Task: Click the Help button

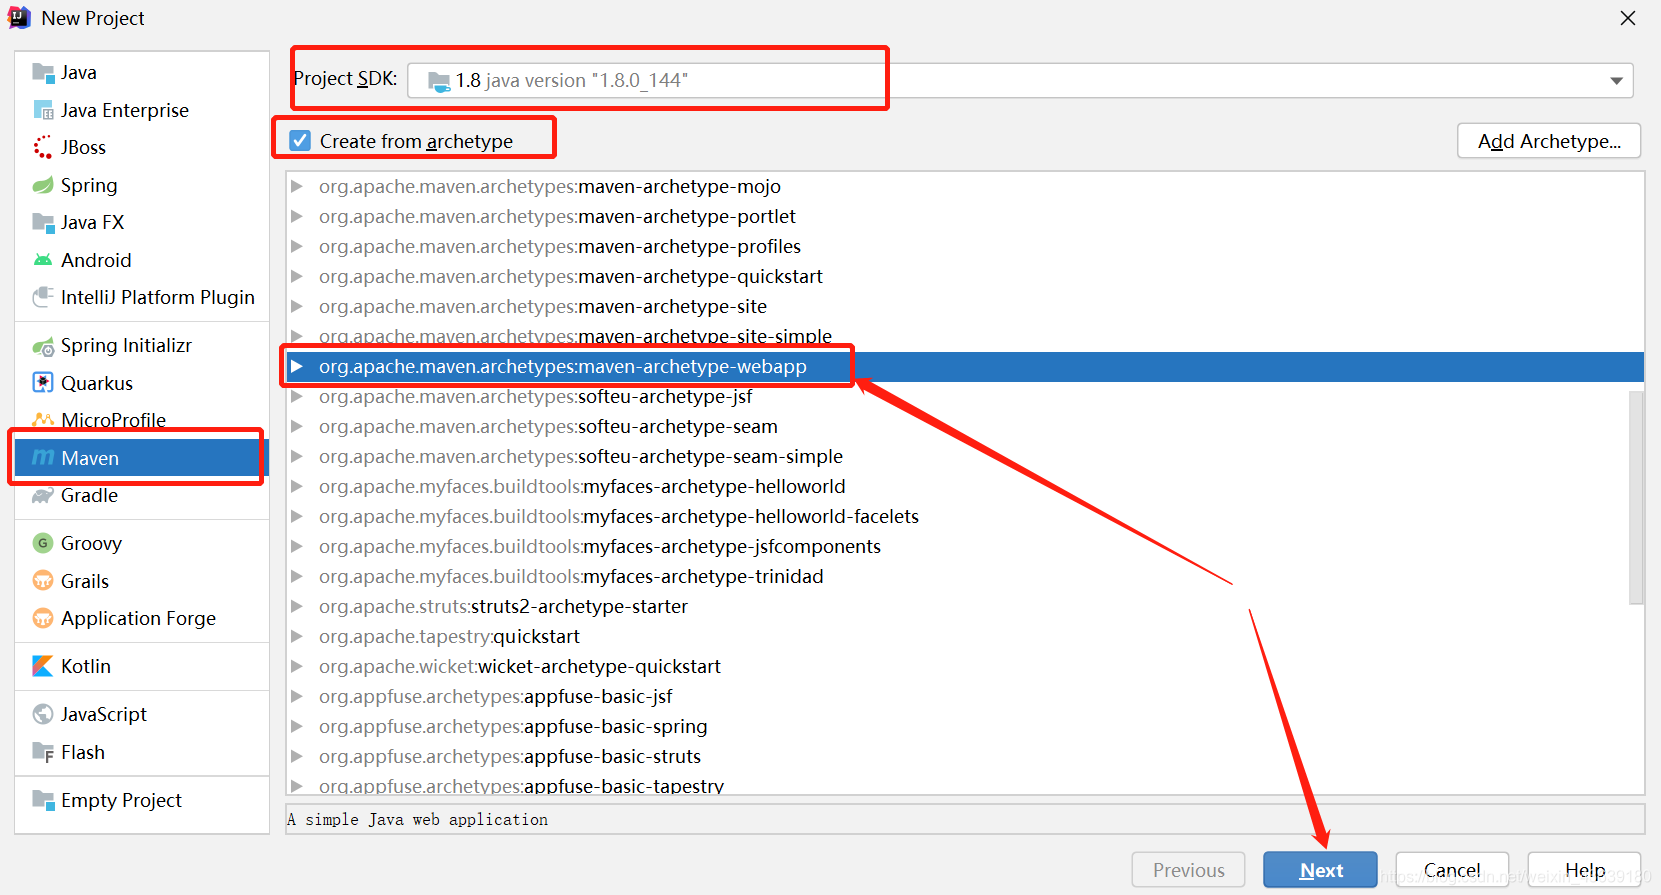Action: pos(1584,870)
